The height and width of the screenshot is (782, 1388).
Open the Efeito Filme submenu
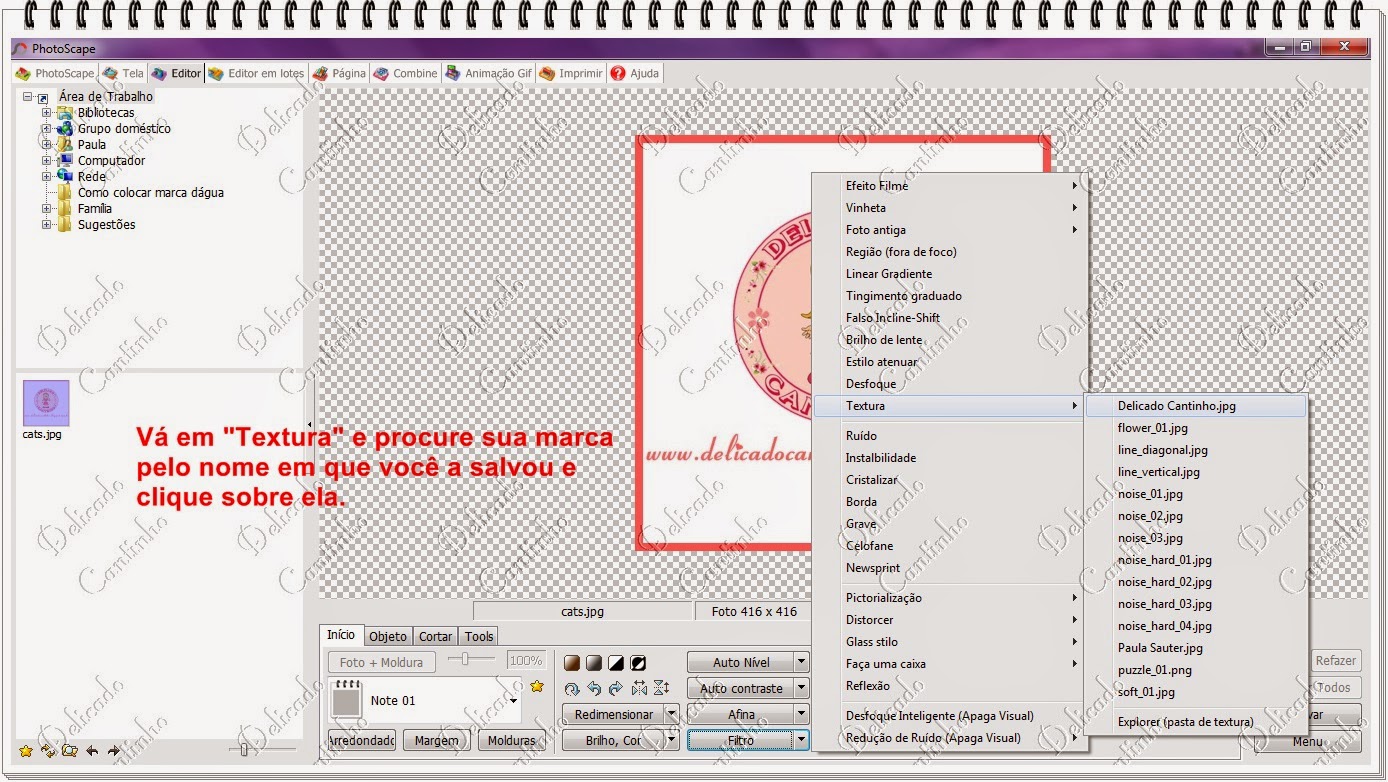(x=949, y=186)
